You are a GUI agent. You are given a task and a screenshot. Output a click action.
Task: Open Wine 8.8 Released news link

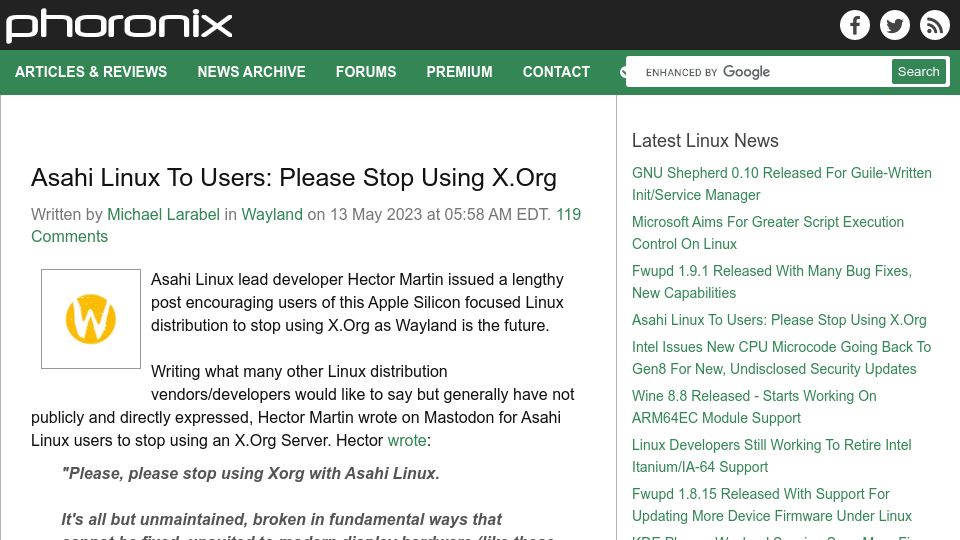point(754,407)
